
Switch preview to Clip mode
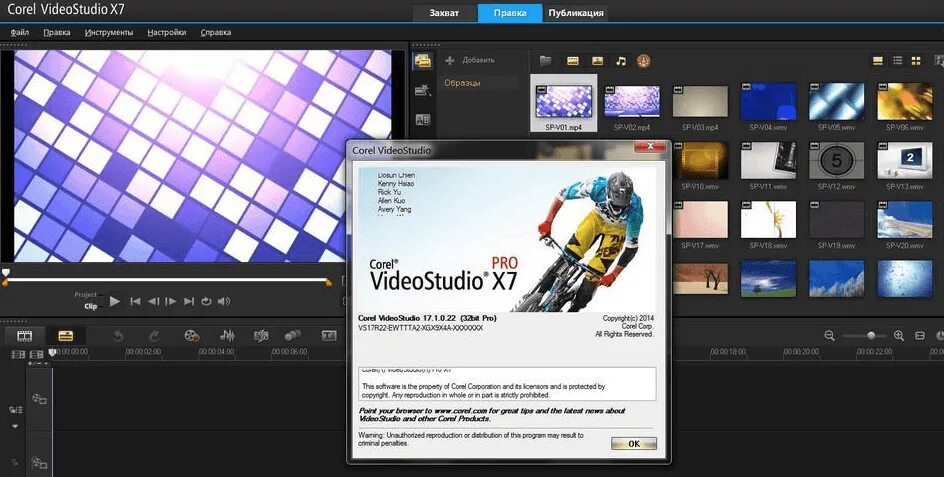90,306
